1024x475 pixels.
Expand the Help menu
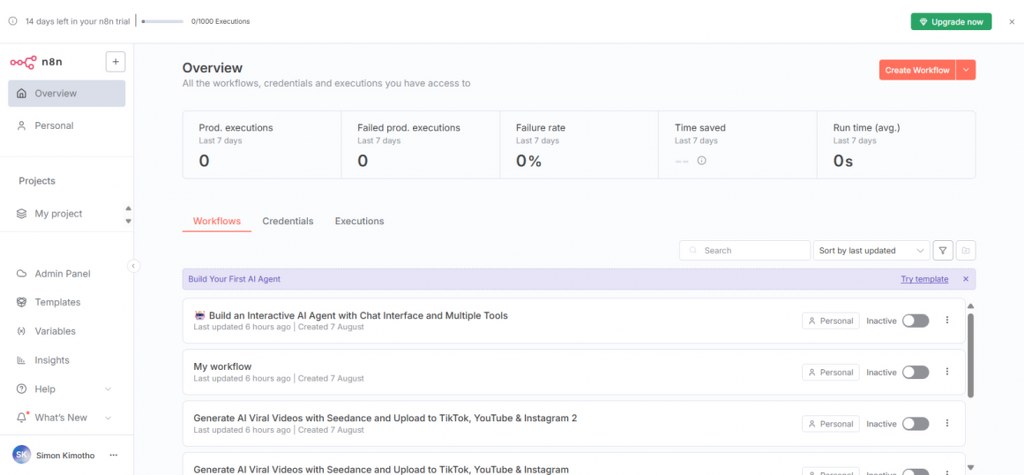(x=67, y=389)
